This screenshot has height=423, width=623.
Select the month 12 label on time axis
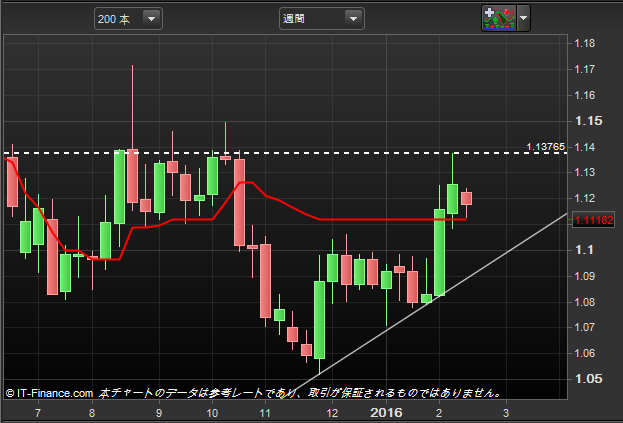pyautogui.click(x=332, y=413)
